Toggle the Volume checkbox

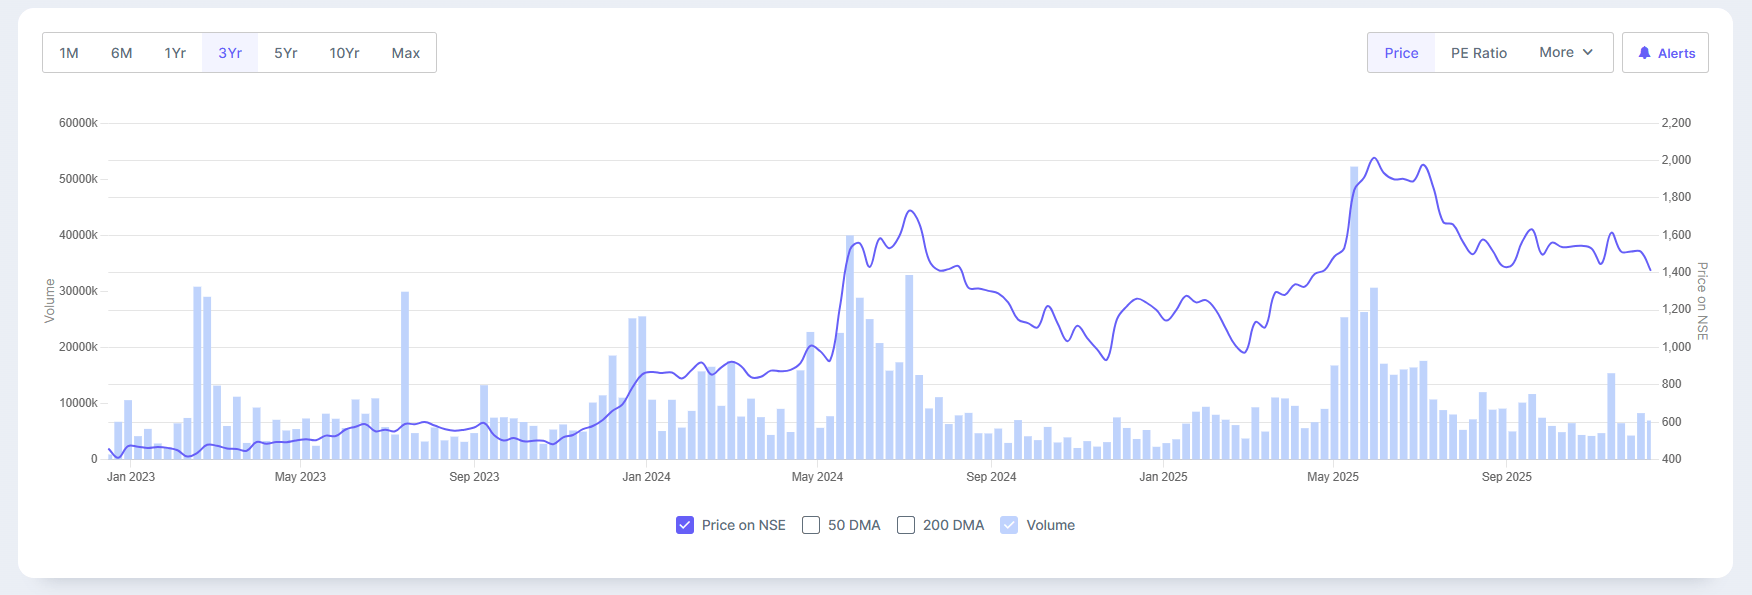click(1009, 525)
